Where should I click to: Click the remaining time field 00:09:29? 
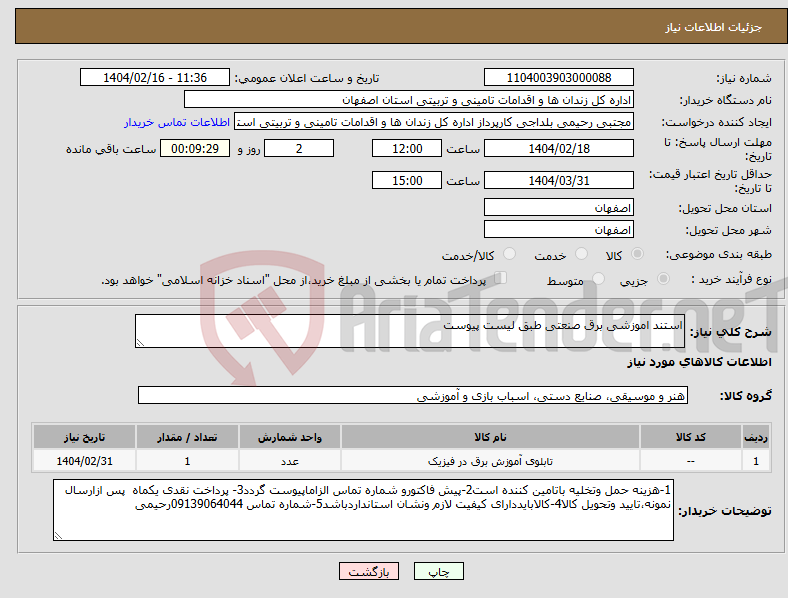pos(195,148)
